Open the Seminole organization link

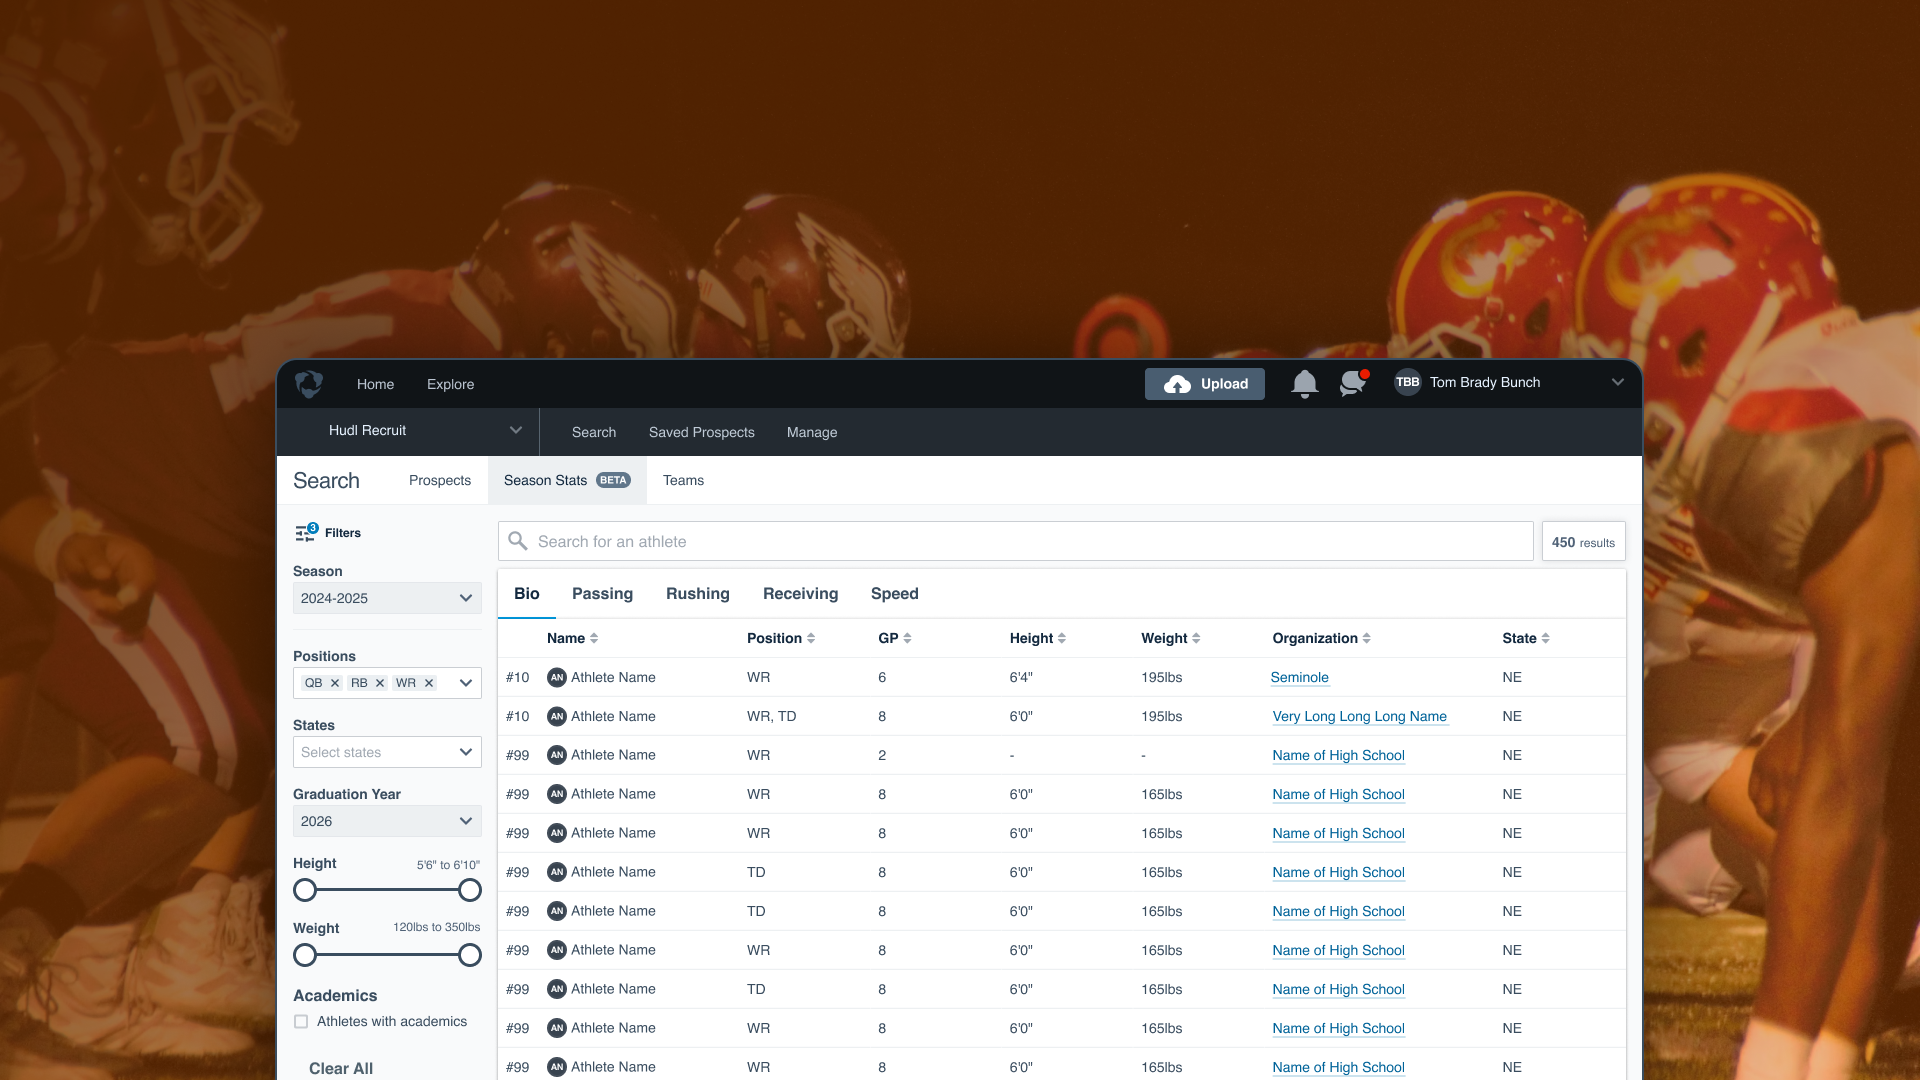[x=1299, y=677]
